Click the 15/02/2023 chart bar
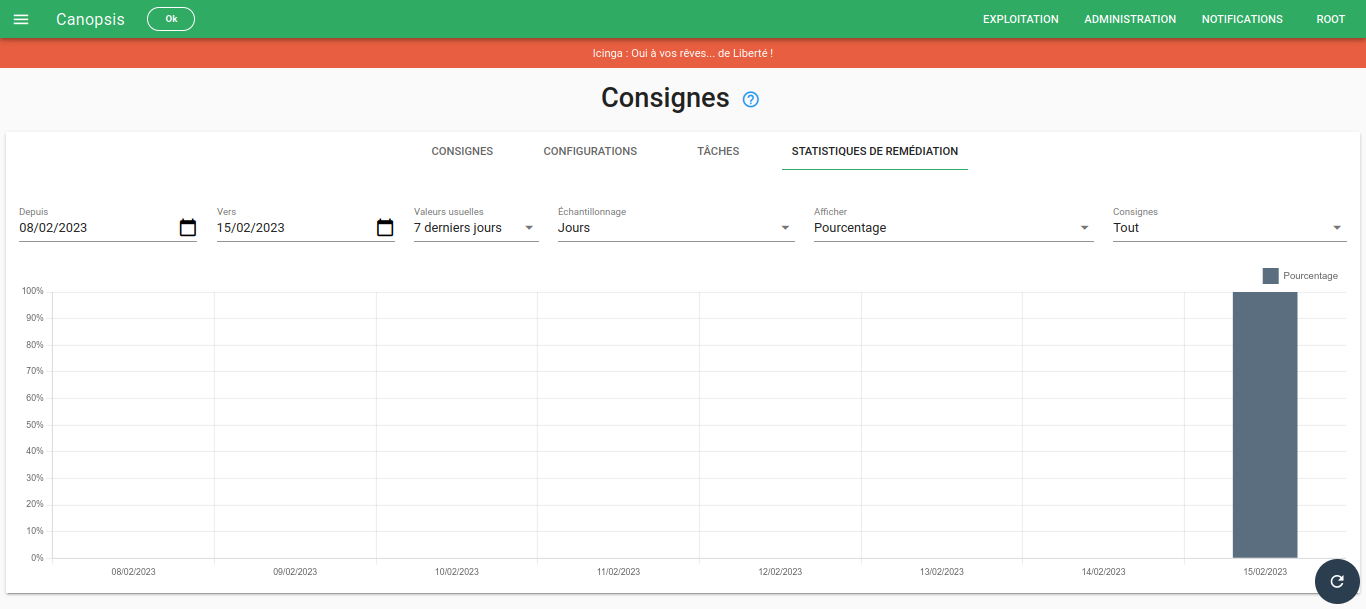 coord(1265,425)
